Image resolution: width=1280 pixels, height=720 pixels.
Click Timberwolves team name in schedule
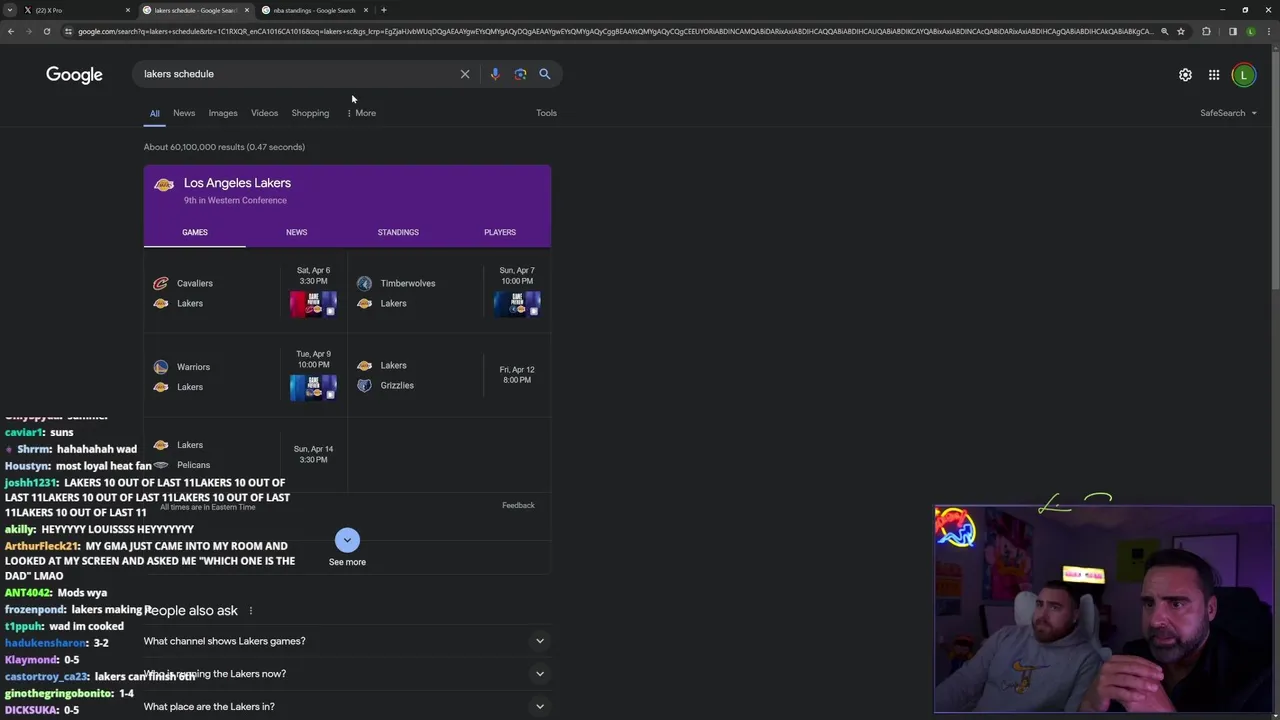pyautogui.click(x=408, y=283)
